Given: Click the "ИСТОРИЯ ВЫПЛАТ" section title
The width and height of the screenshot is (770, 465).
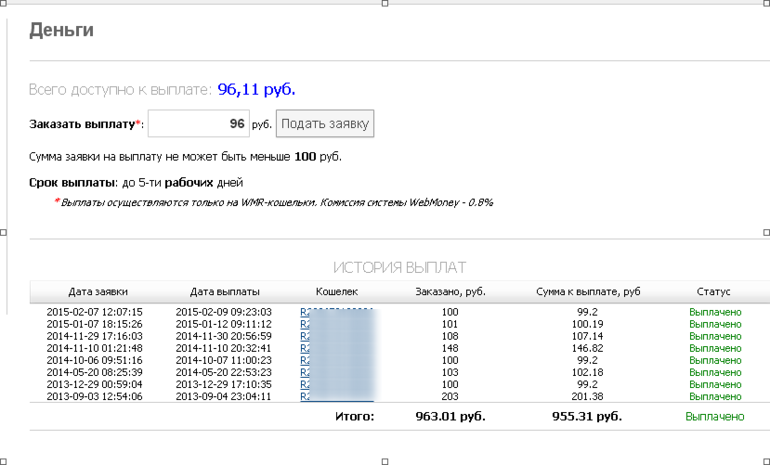Looking at the screenshot, I should [399, 267].
